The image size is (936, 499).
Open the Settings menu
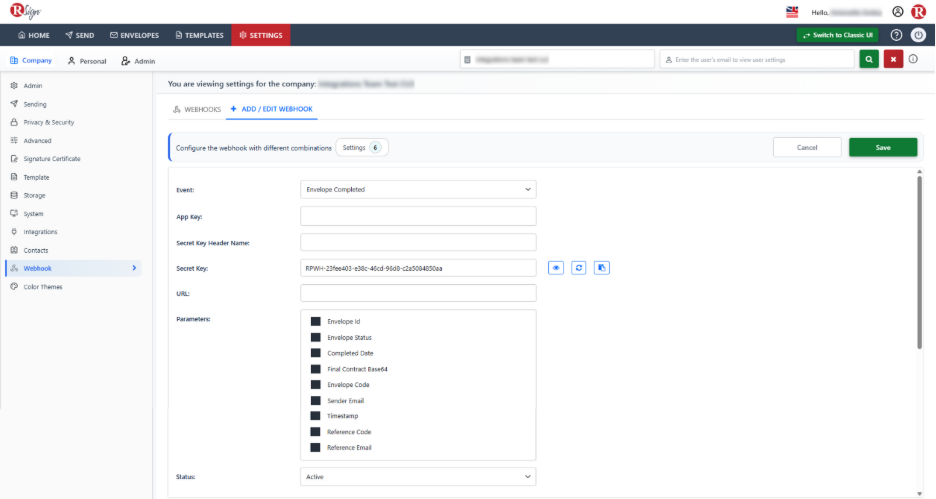[261, 35]
